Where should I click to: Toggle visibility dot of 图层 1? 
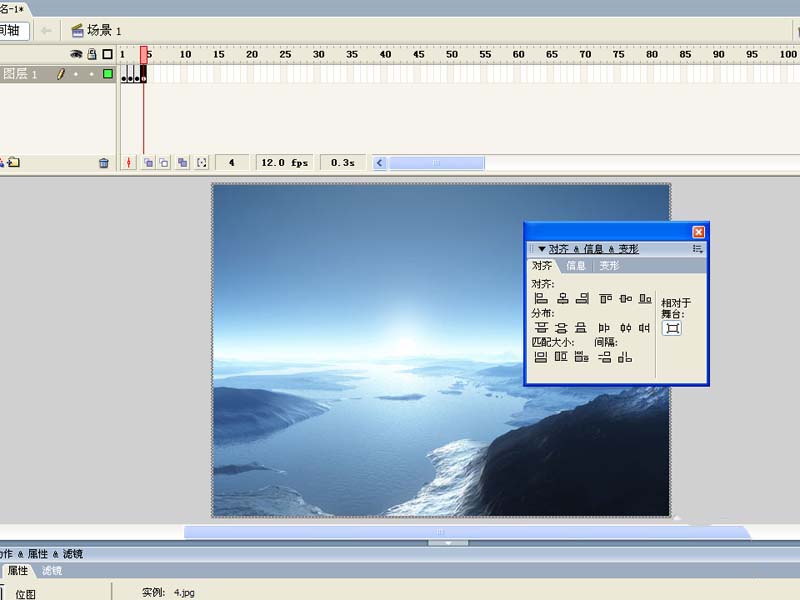click(76, 74)
